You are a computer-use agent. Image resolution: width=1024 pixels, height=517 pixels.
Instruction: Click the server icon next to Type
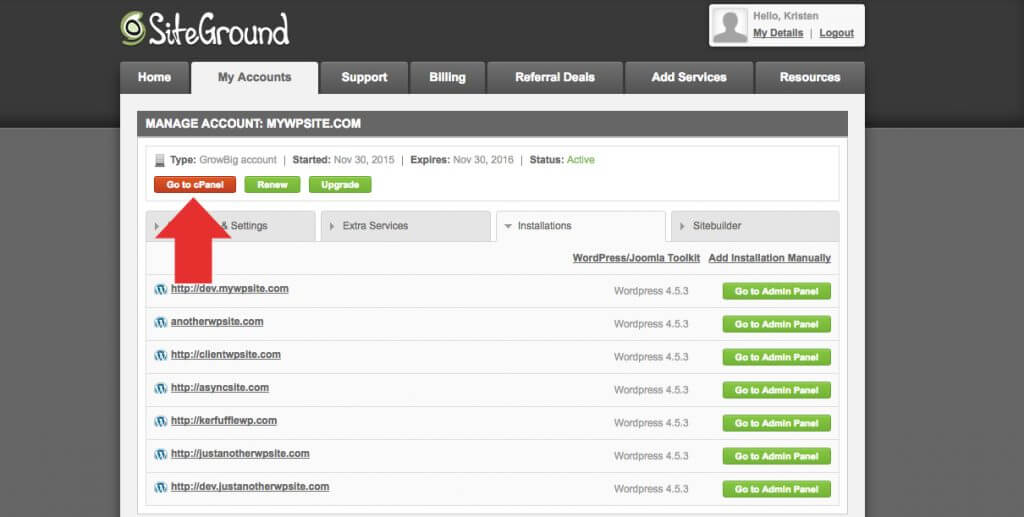160,160
